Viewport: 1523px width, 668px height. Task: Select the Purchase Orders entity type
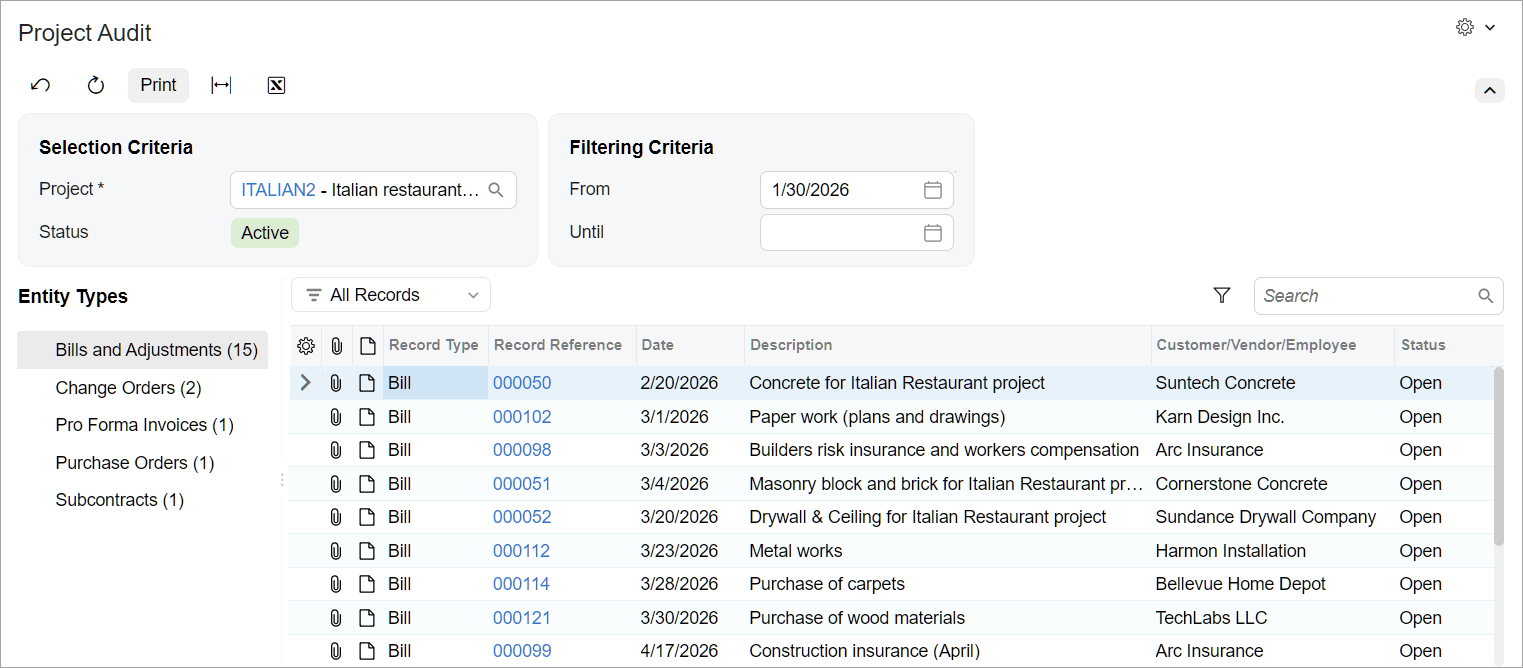(x=134, y=463)
